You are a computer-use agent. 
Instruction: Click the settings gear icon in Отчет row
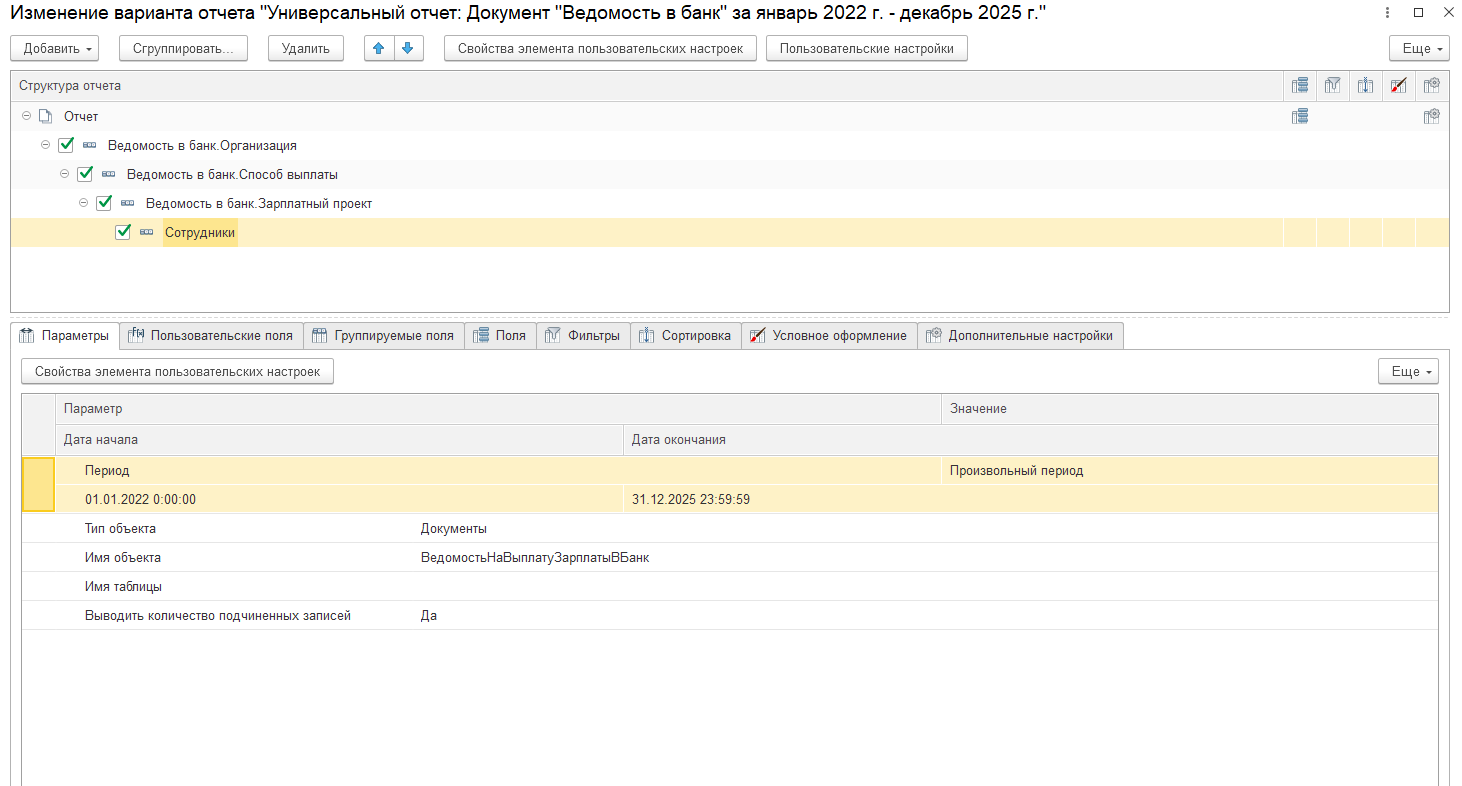pyautogui.click(x=1432, y=116)
